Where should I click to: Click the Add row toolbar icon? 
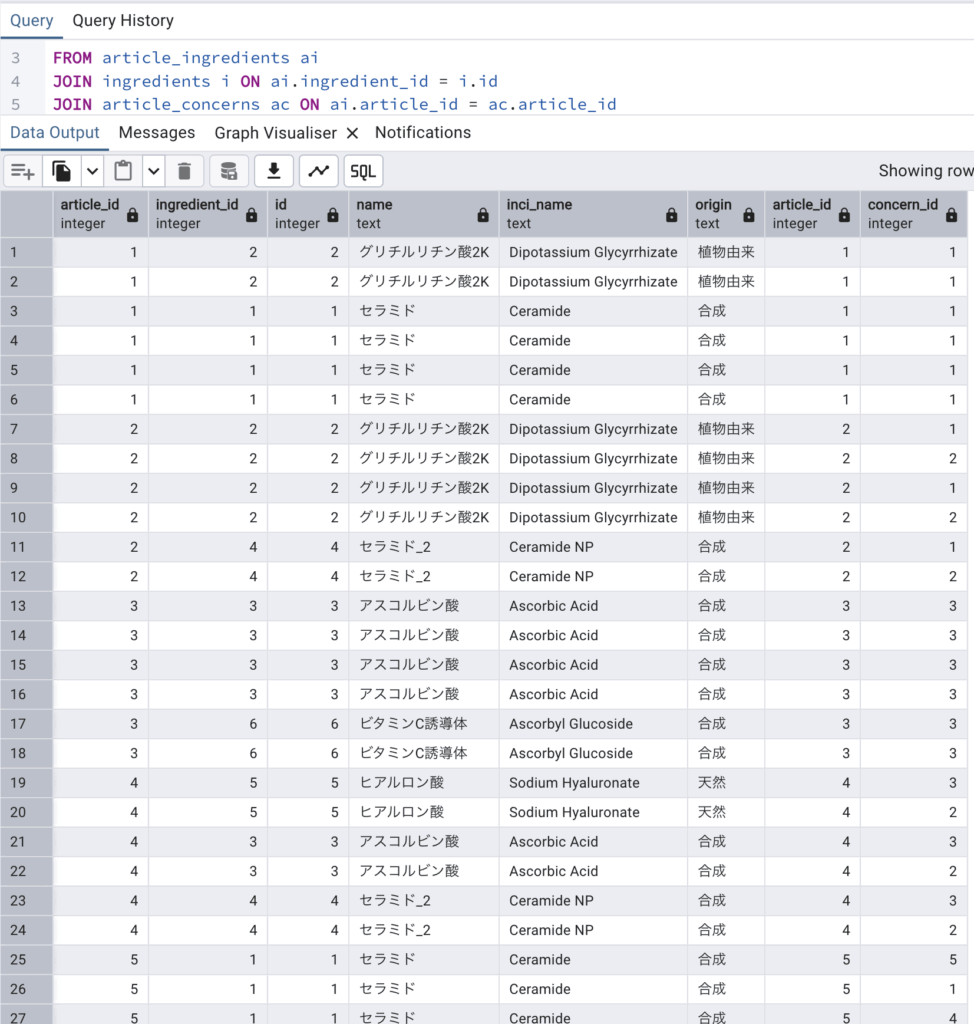click(x=23, y=171)
